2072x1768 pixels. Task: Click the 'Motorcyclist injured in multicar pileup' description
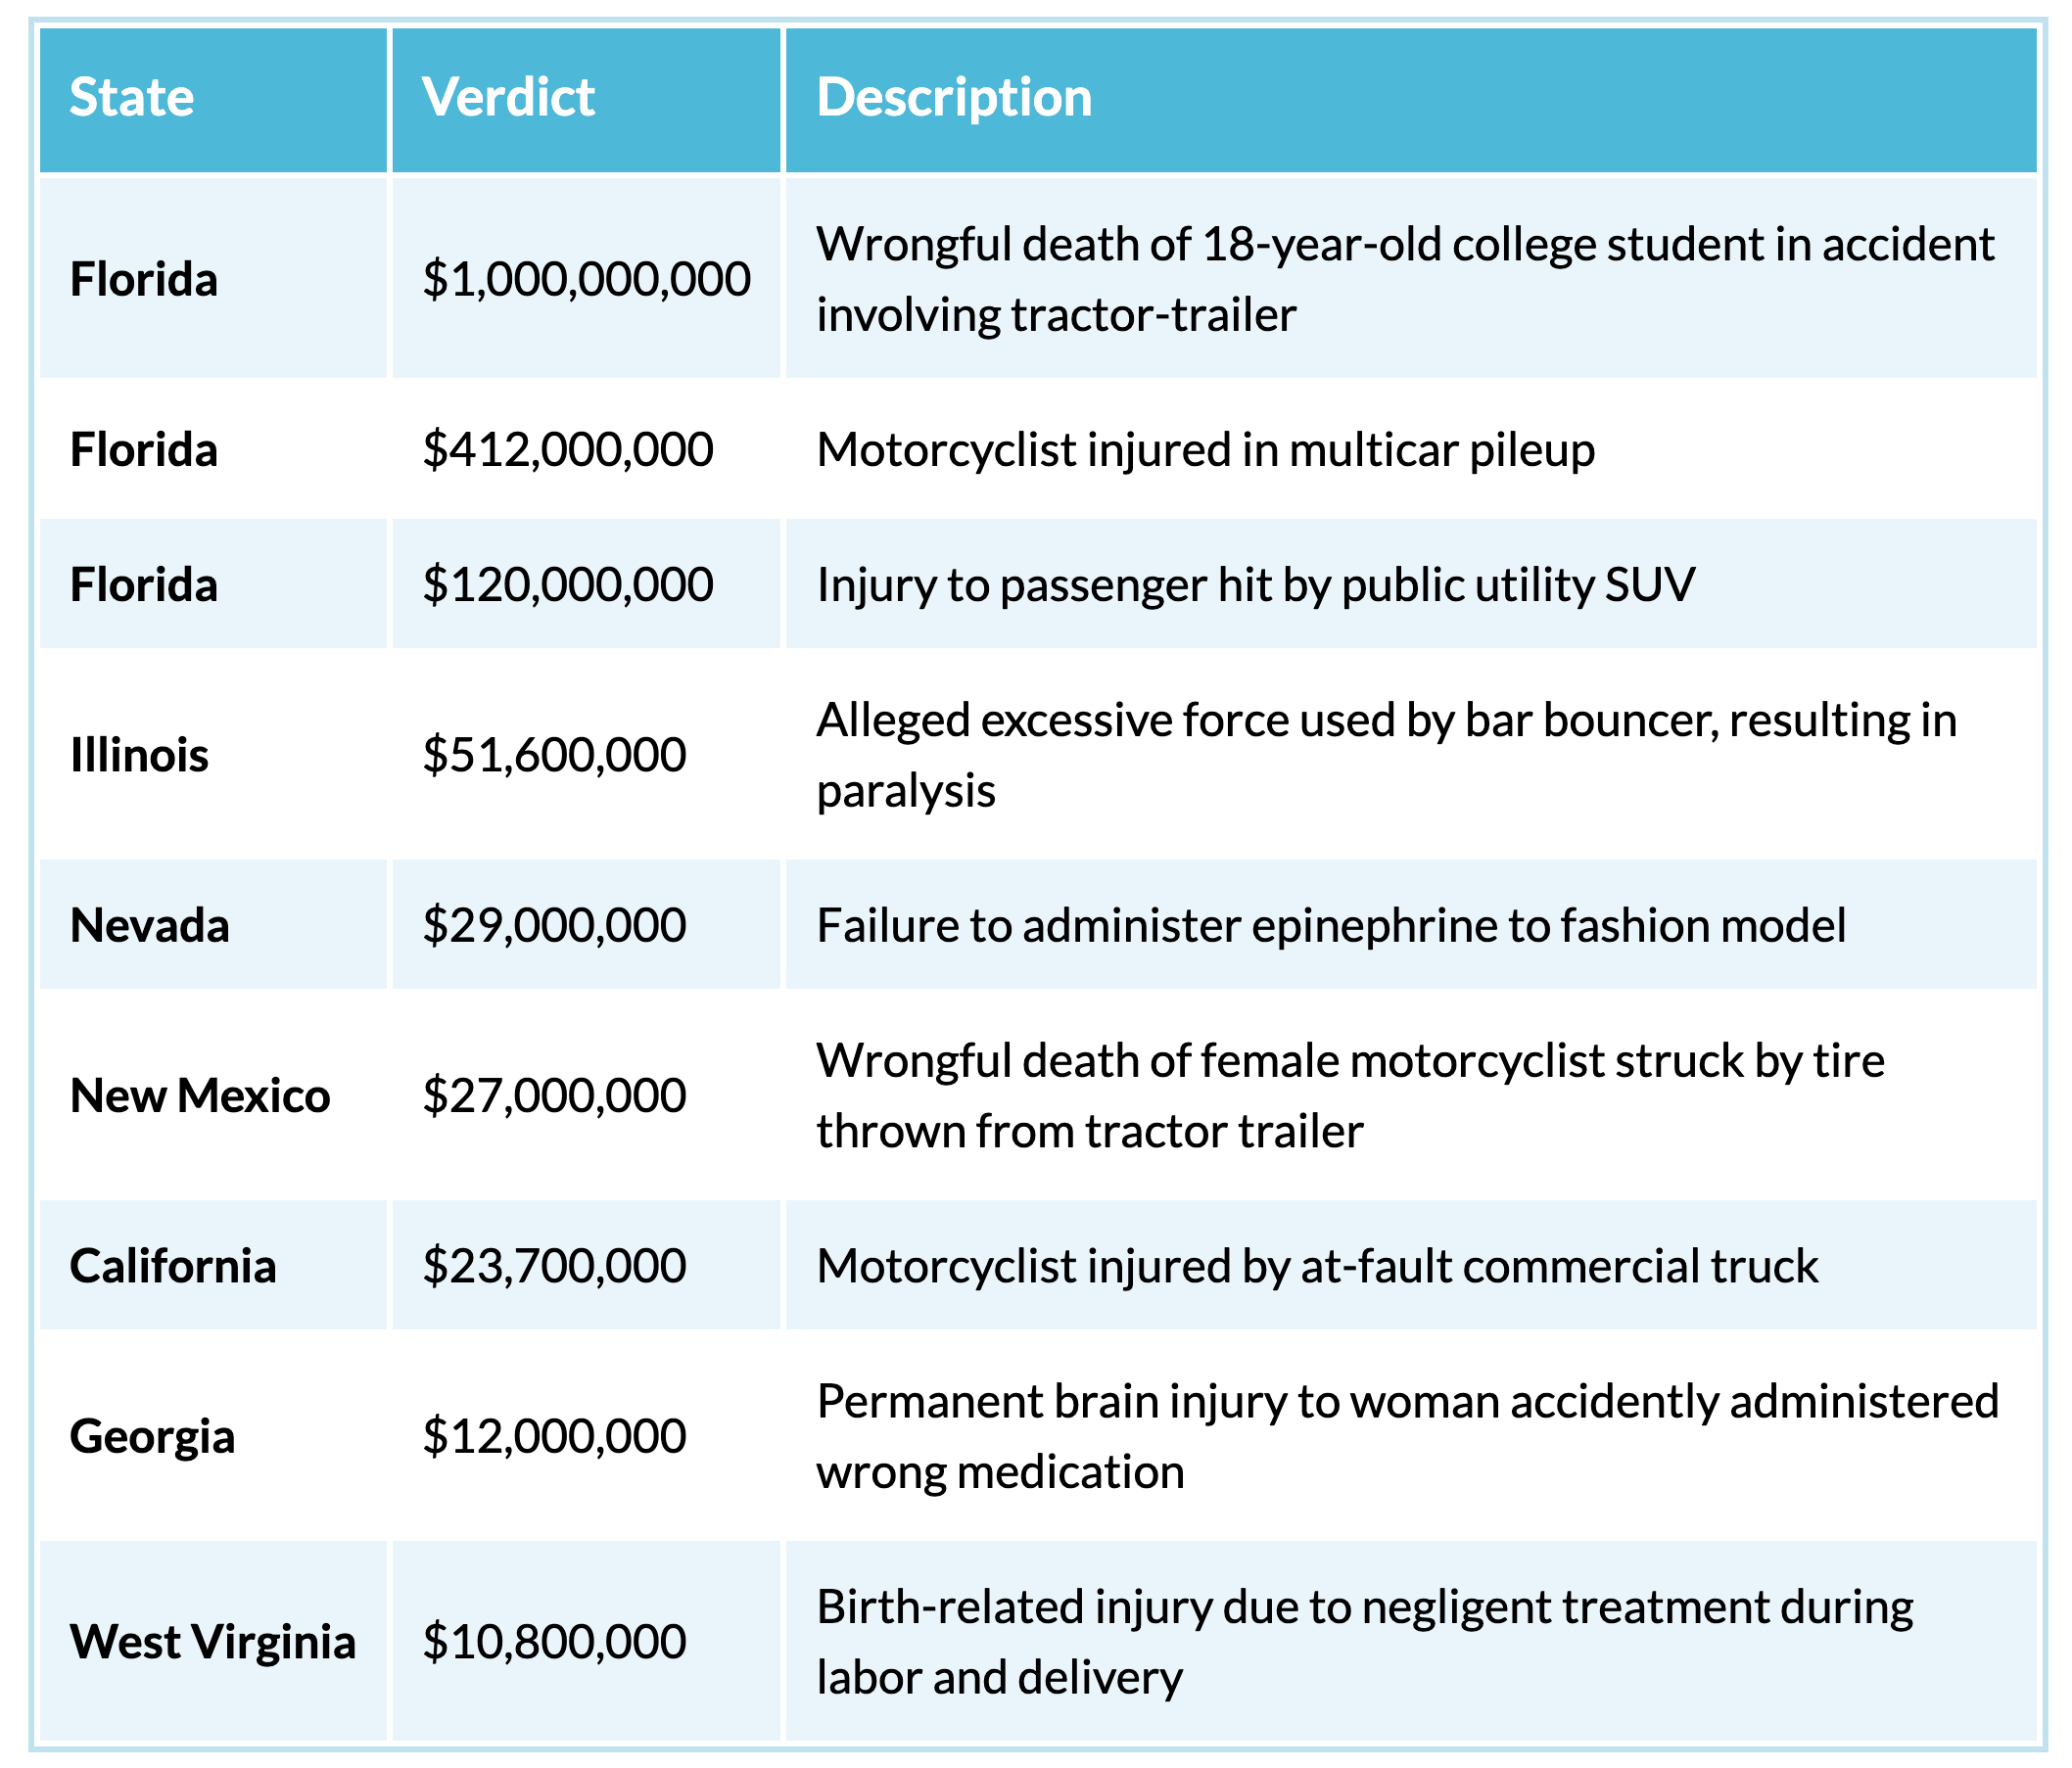coord(1205,450)
